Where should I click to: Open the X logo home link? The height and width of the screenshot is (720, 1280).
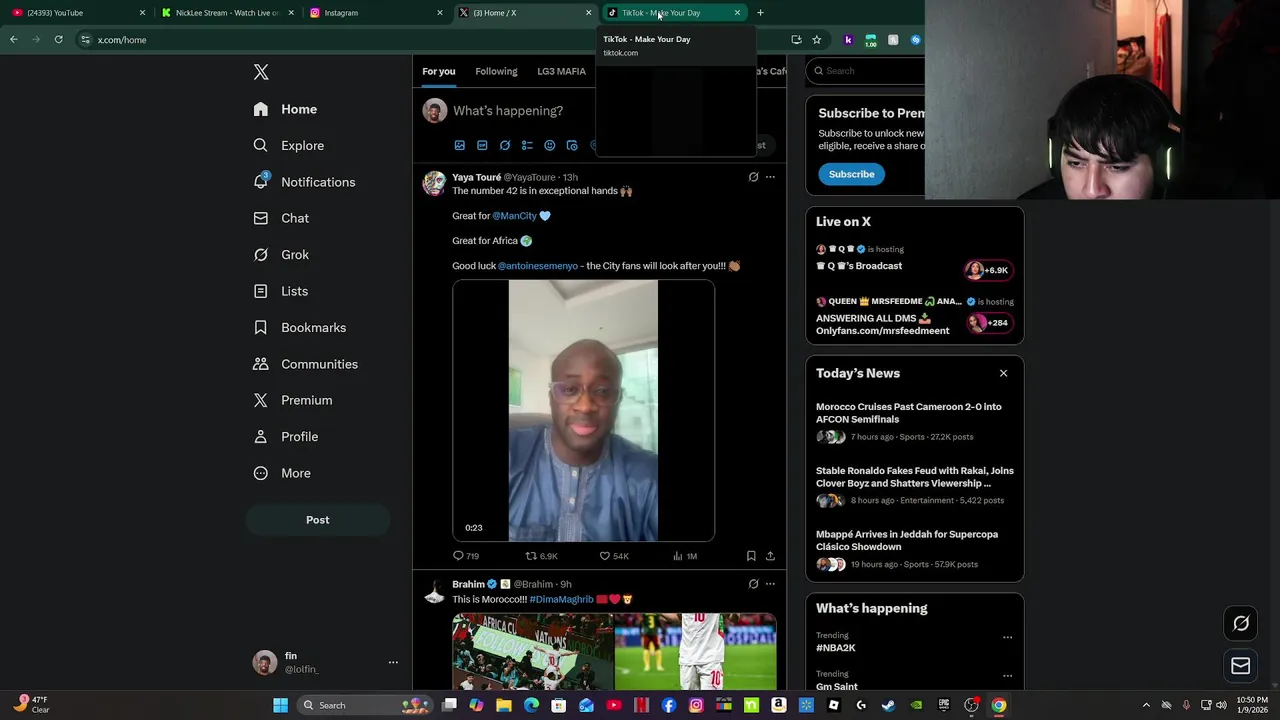coord(261,72)
